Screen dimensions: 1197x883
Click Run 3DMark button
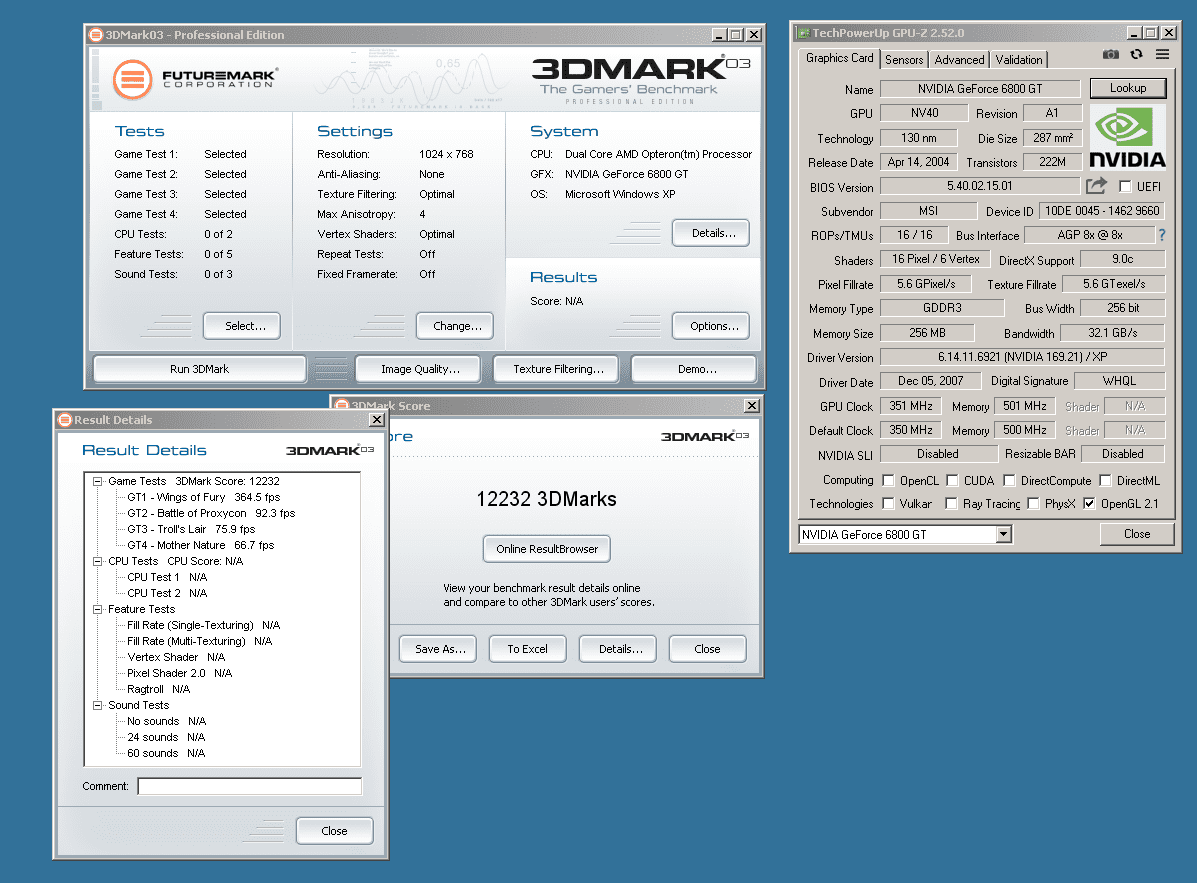[199, 369]
